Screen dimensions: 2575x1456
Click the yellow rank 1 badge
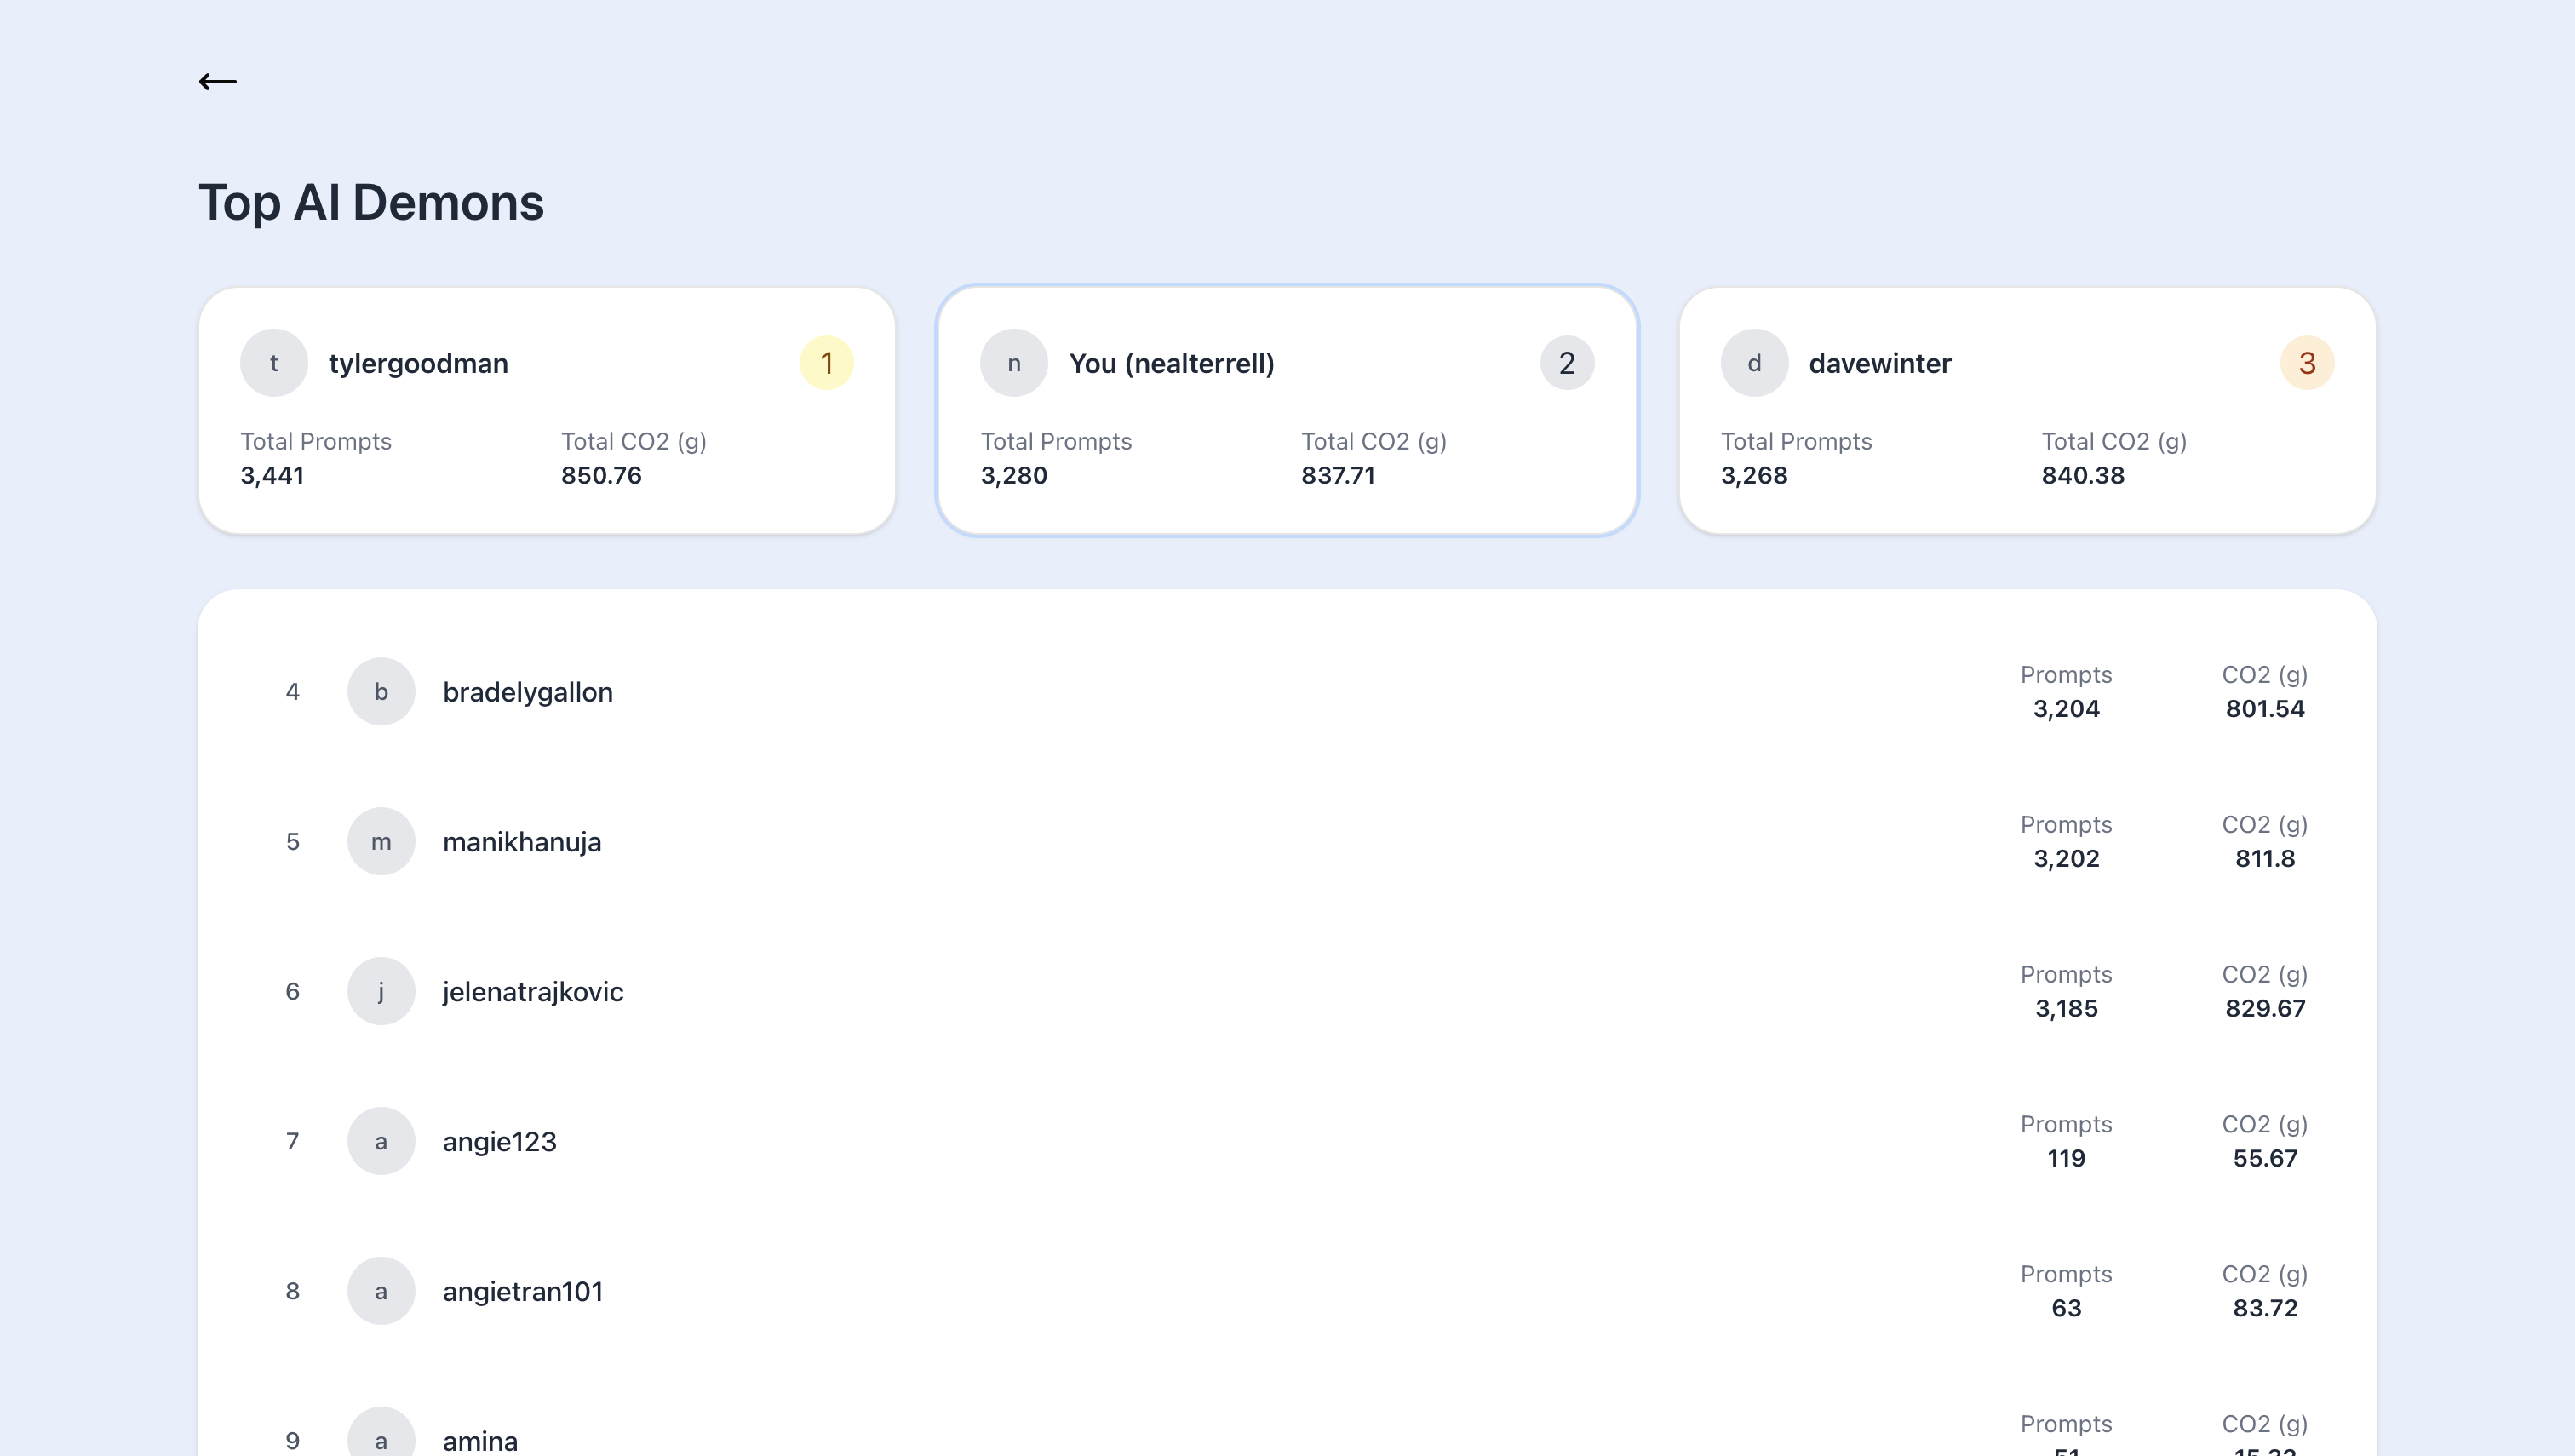[x=826, y=363]
